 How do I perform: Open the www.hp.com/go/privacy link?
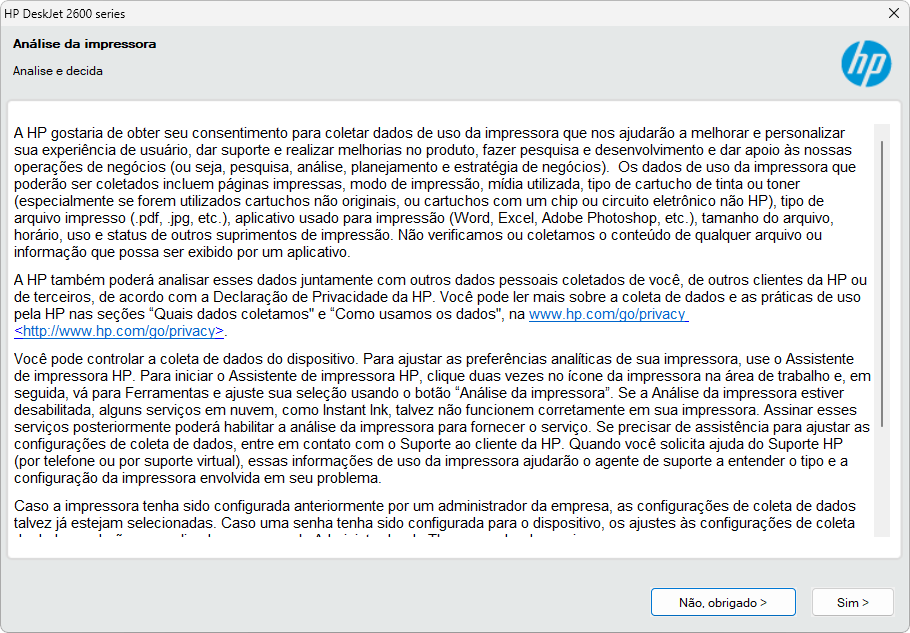[607, 314]
